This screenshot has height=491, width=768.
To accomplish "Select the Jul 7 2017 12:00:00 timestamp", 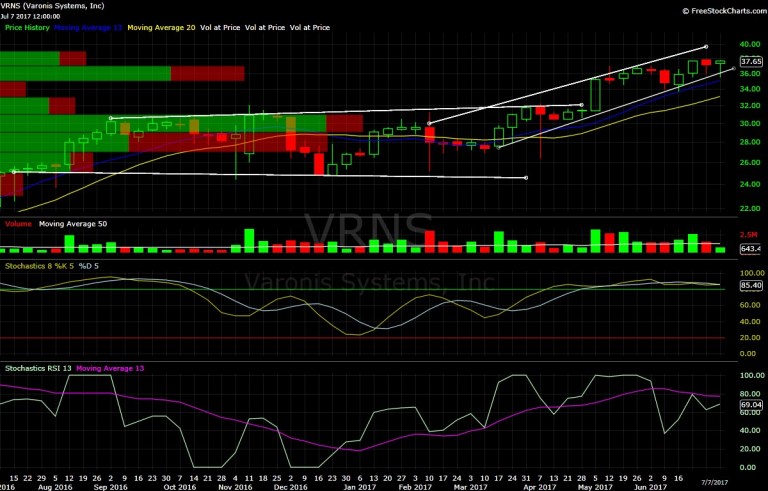I will 30,17.
